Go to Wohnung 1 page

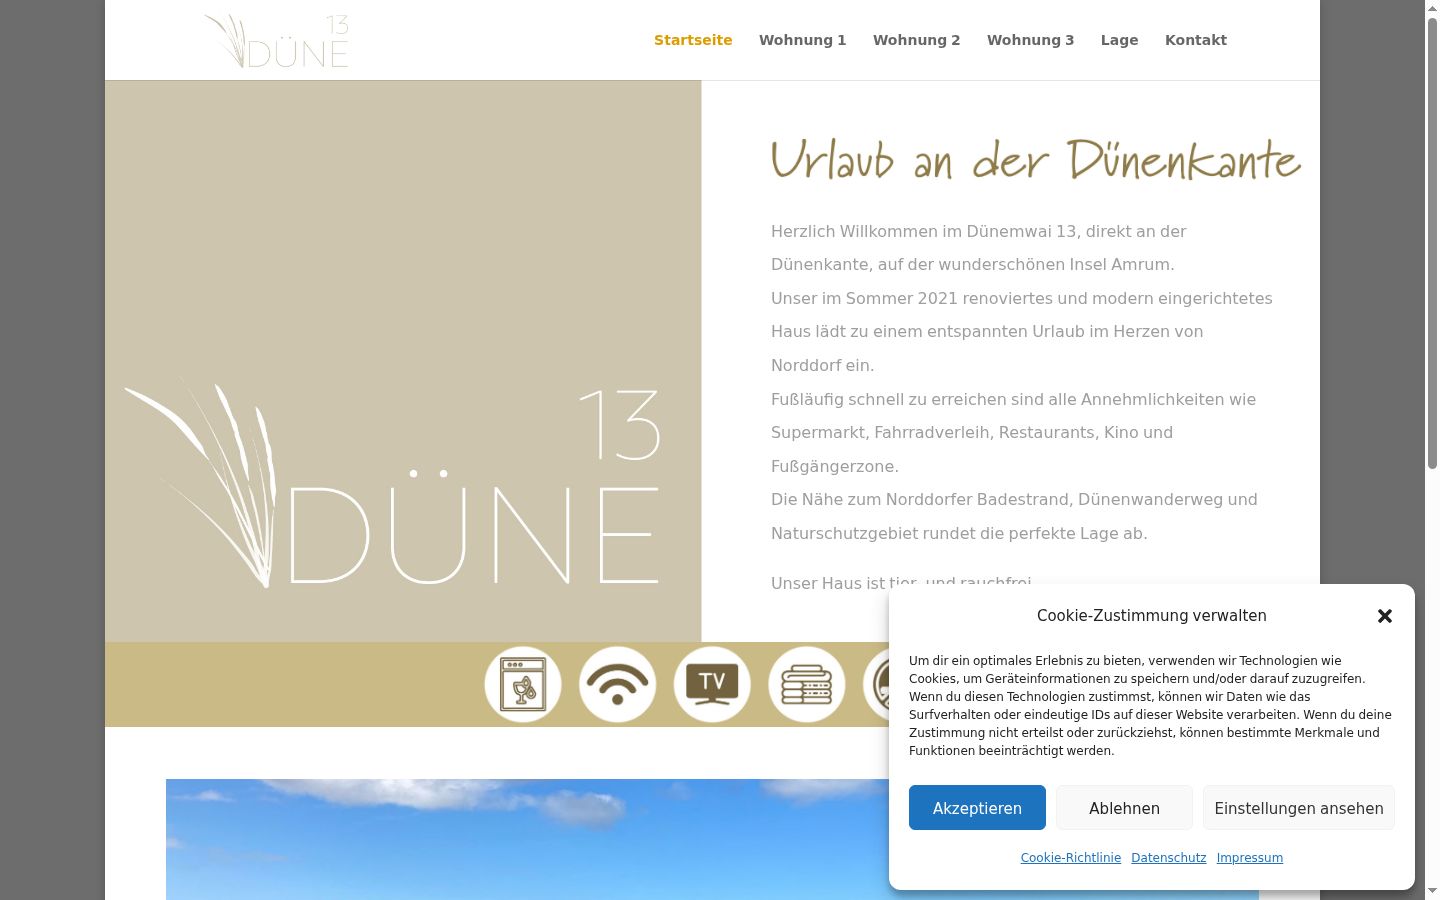pos(802,40)
